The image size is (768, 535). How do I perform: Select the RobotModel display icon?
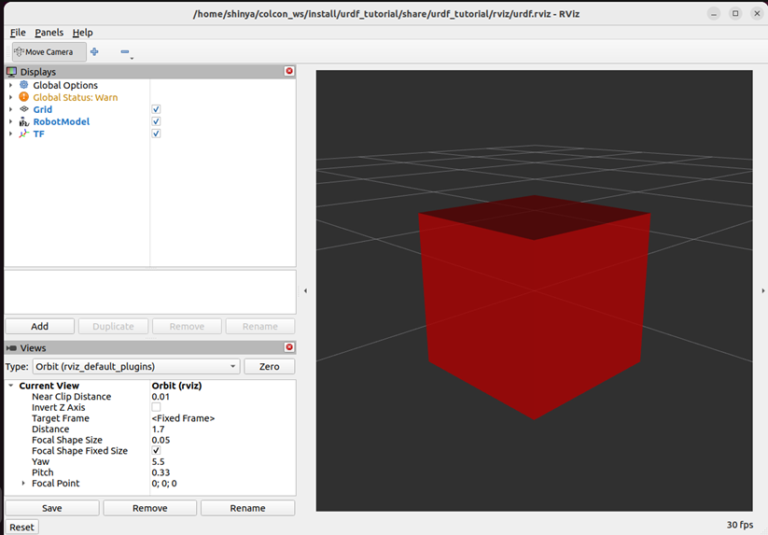click(x=24, y=122)
